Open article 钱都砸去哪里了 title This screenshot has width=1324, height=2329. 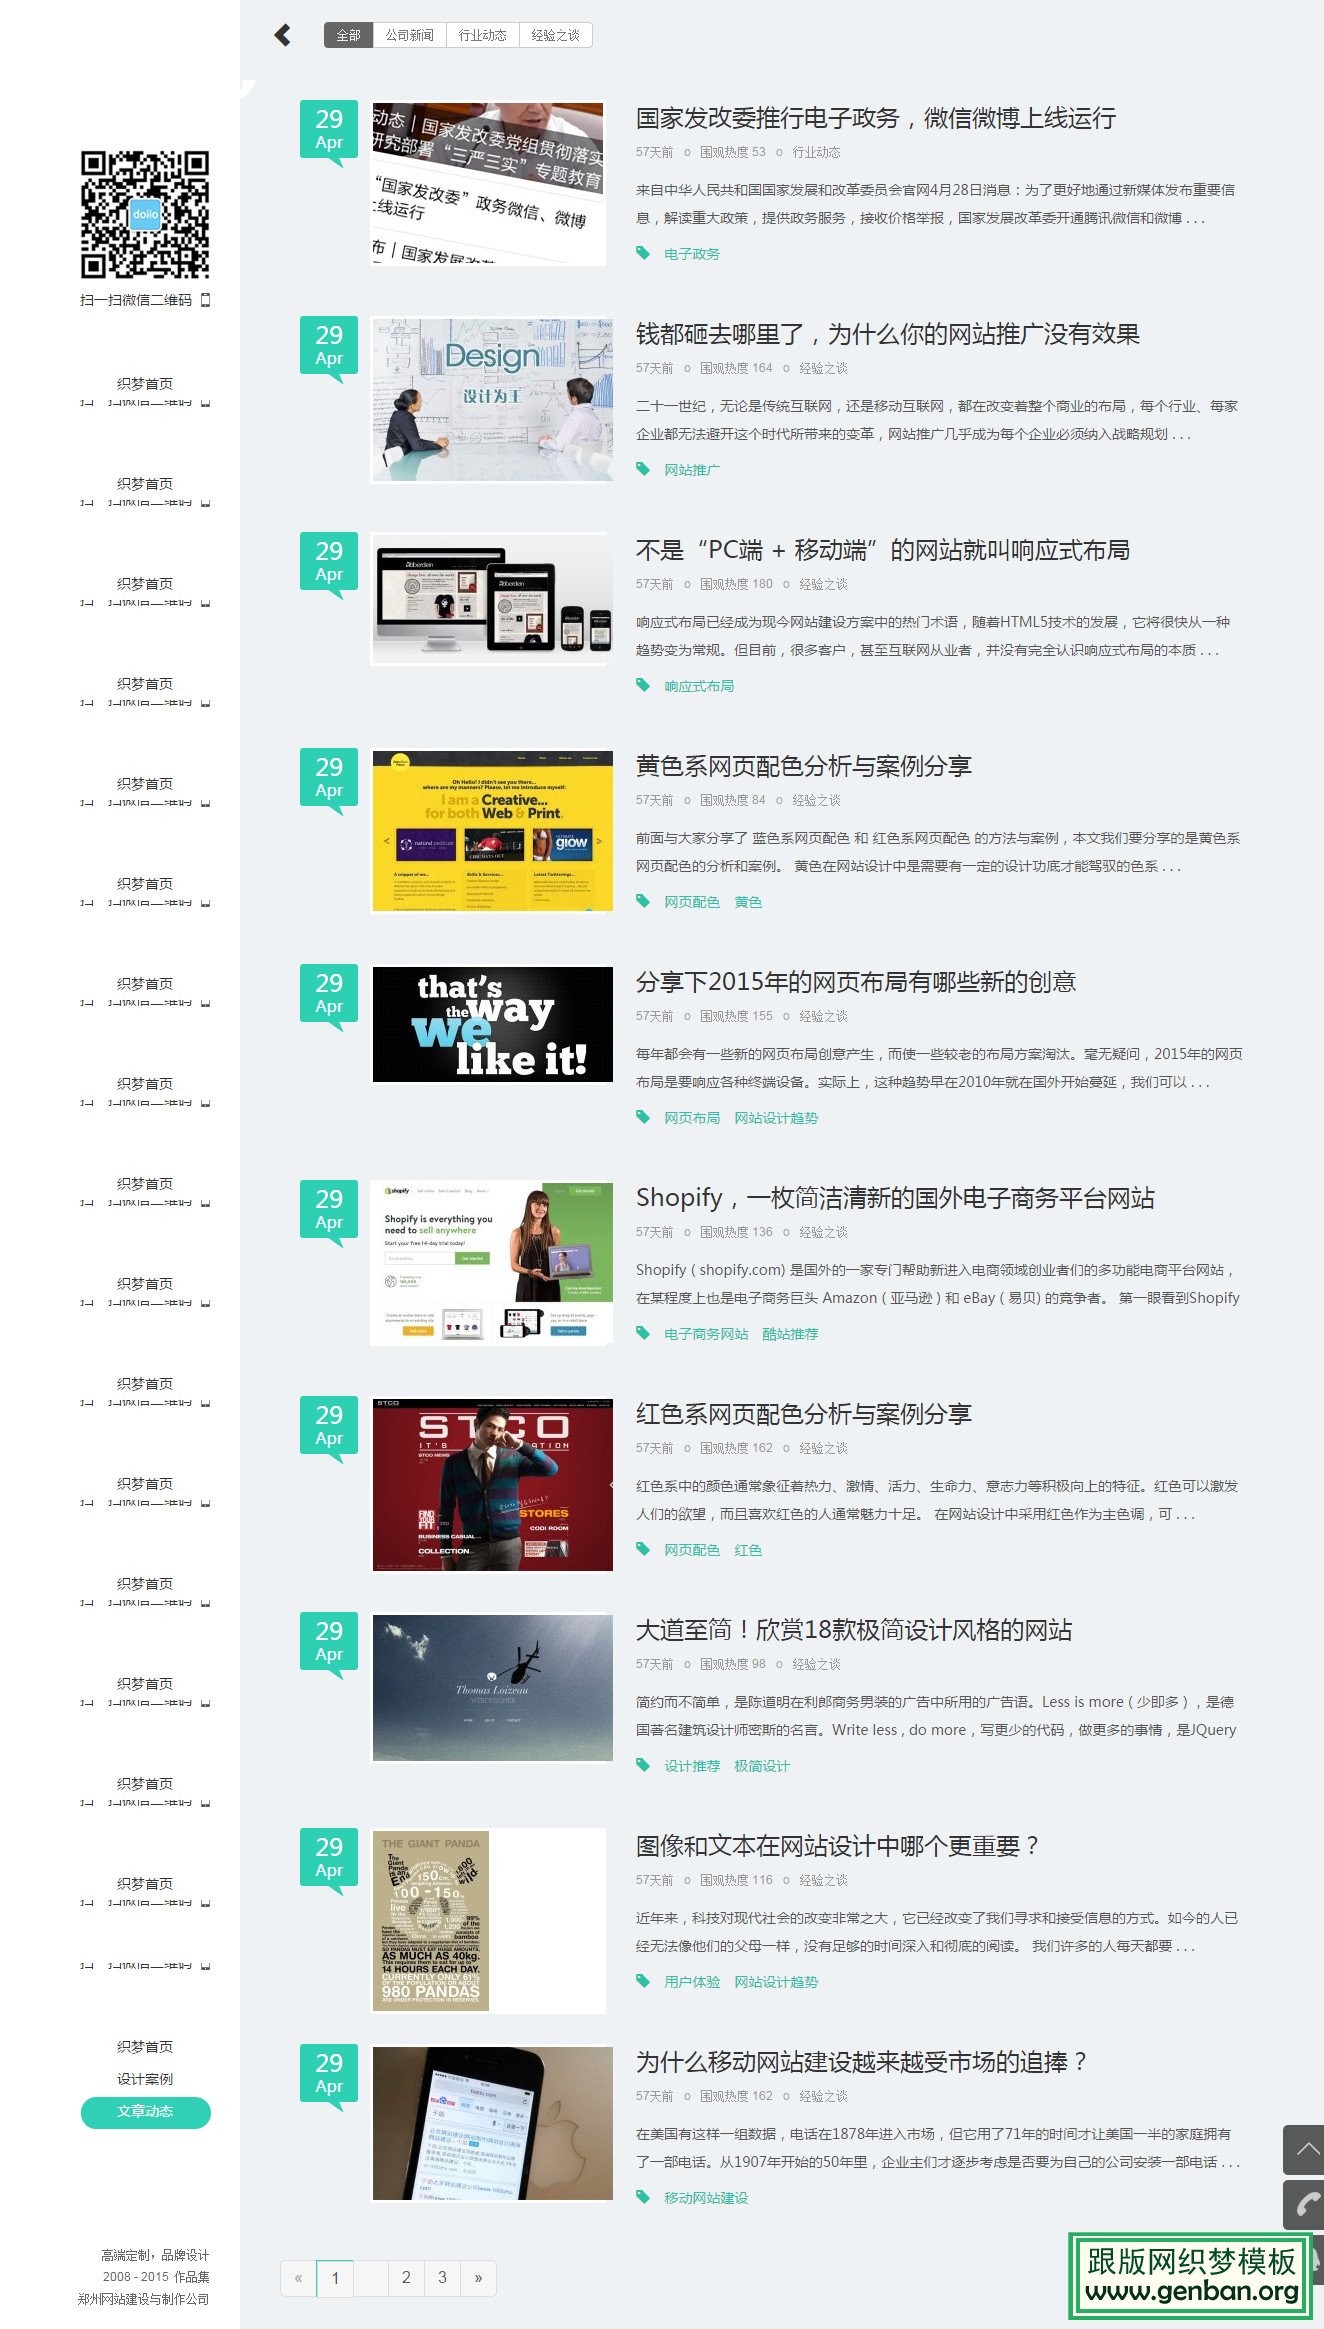pyautogui.click(x=888, y=334)
